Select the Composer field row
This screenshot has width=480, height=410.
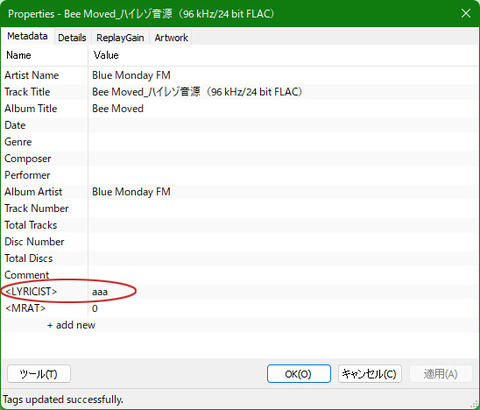(240, 159)
